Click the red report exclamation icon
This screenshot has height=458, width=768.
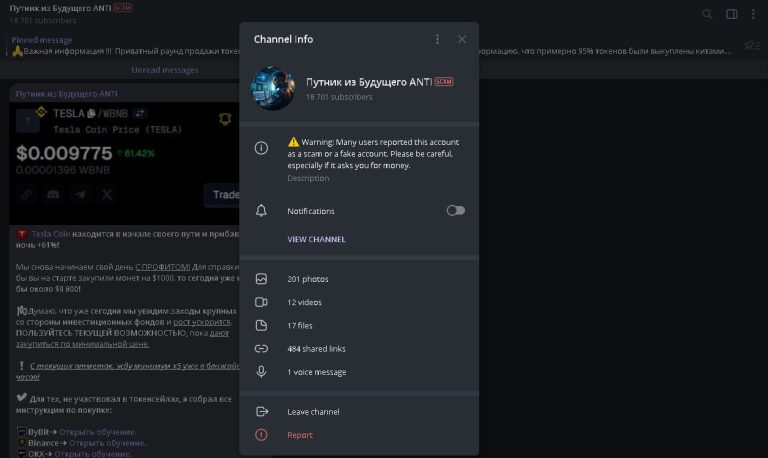click(261, 435)
